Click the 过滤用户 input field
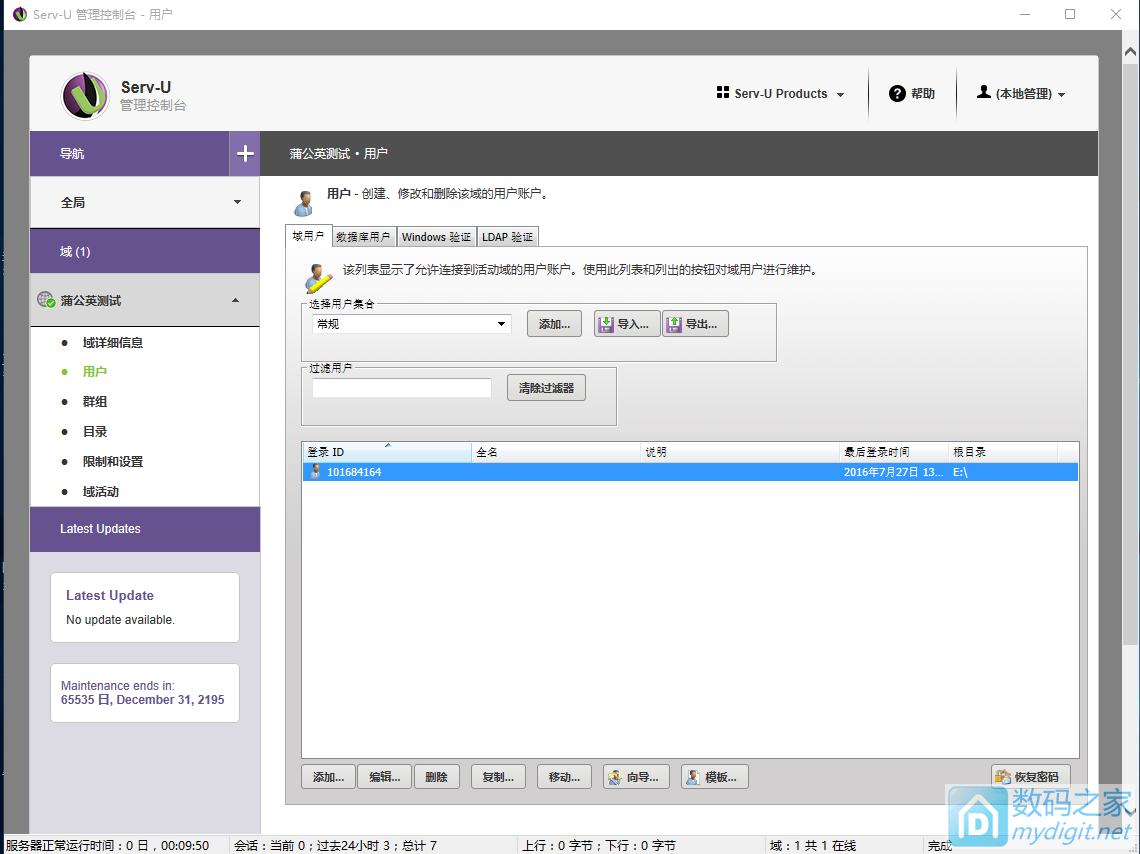This screenshot has height=854, width=1140. point(402,388)
